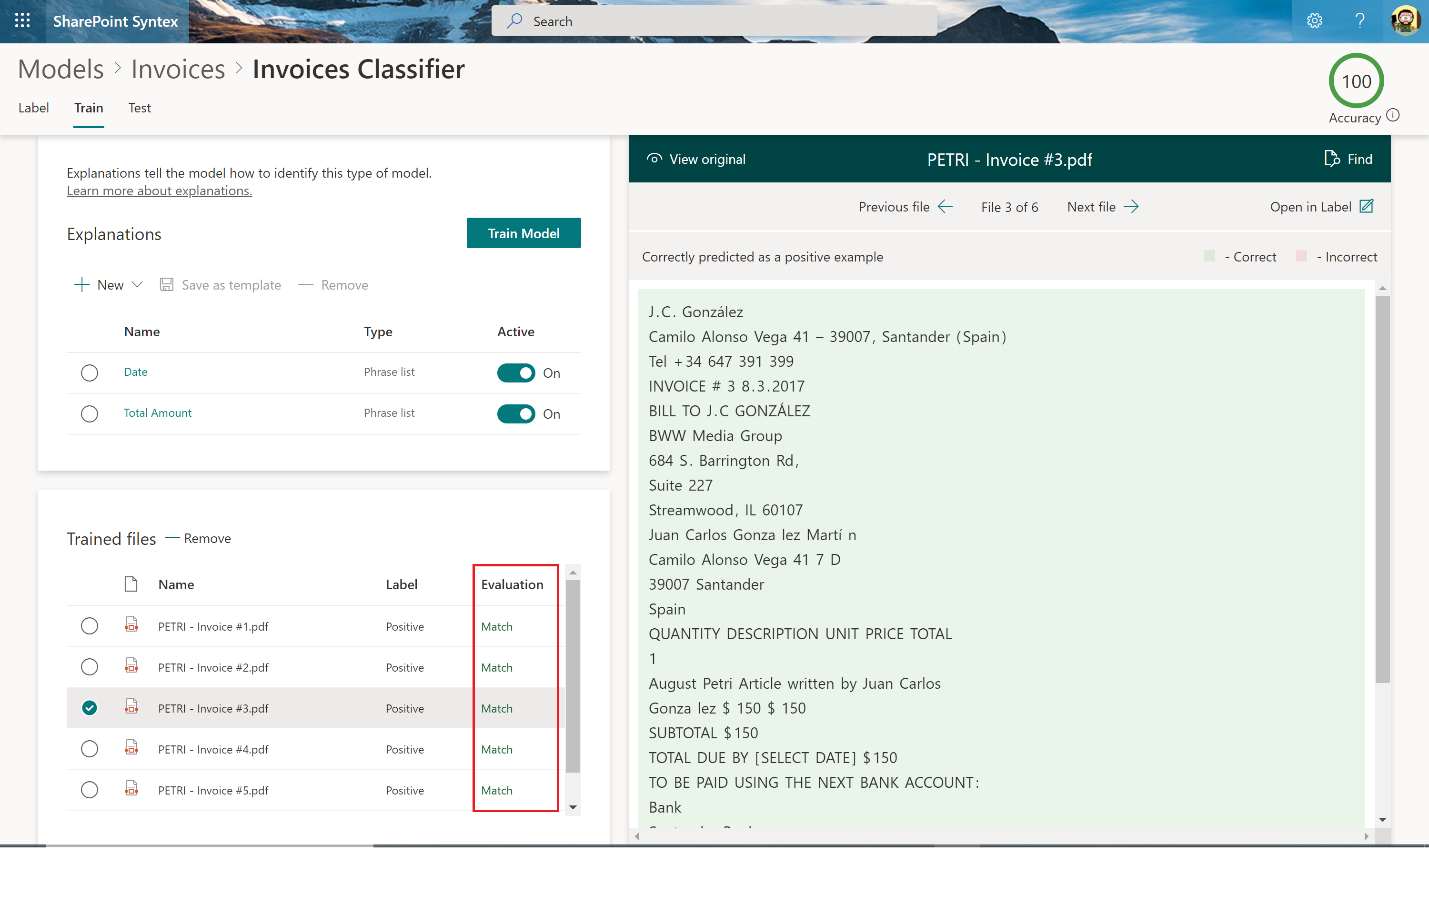Open the settings gear icon
The image size is (1429, 915).
click(1314, 21)
